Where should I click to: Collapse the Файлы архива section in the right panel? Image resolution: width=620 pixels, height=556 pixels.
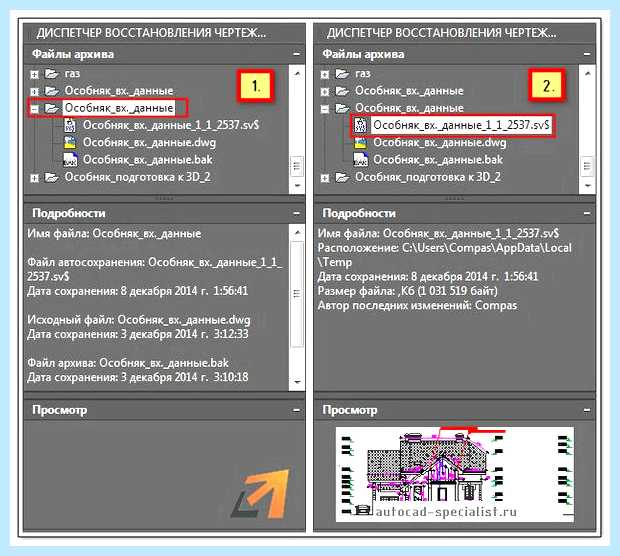pyautogui.click(x=587, y=54)
